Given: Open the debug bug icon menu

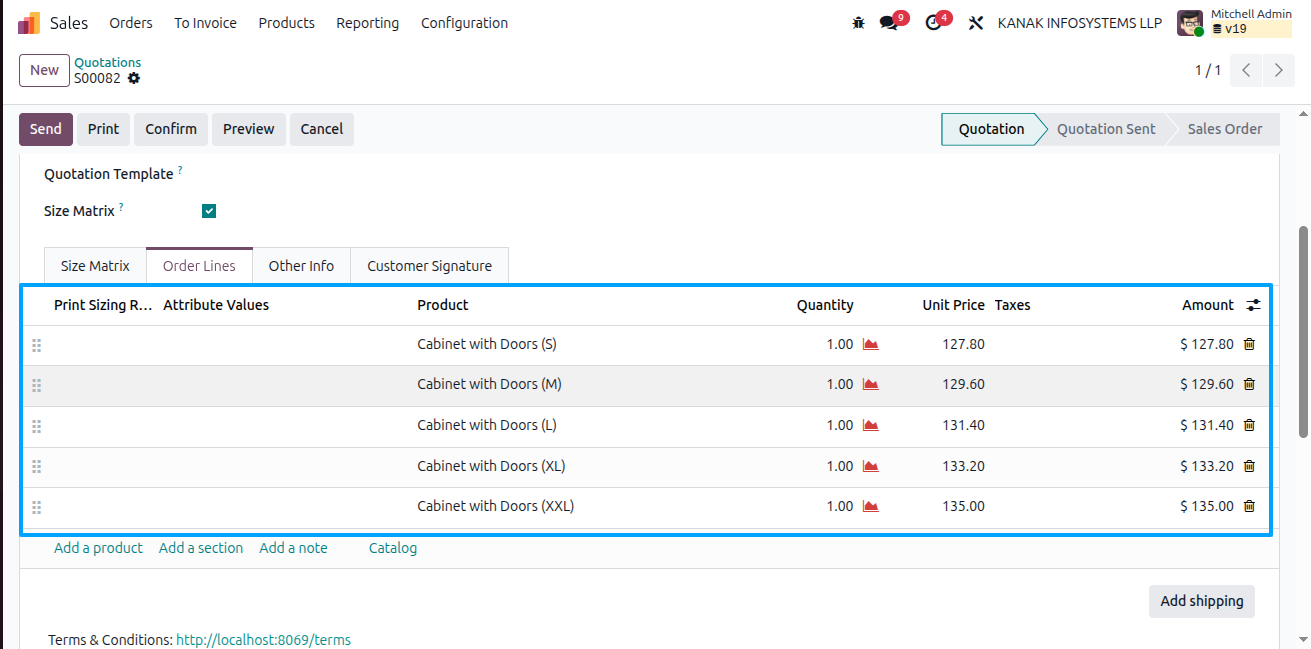Looking at the screenshot, I should [x=858, y=23].
